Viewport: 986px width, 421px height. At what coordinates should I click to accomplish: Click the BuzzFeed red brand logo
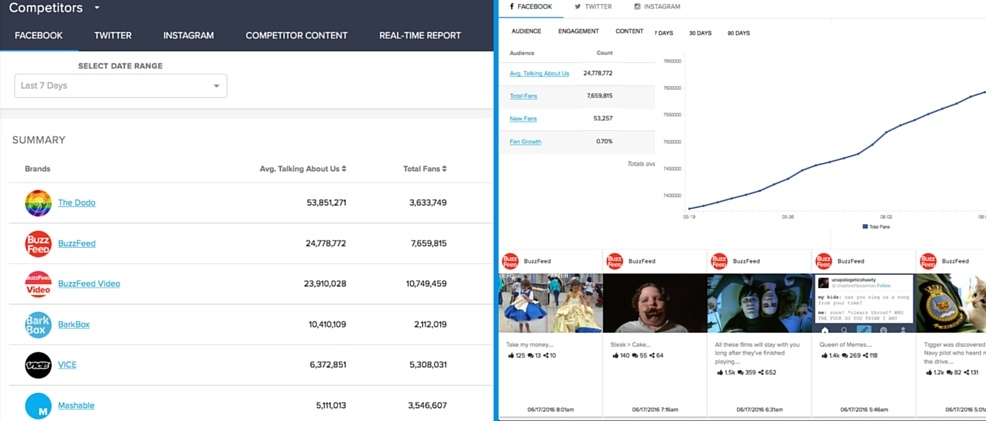point(38,243)
